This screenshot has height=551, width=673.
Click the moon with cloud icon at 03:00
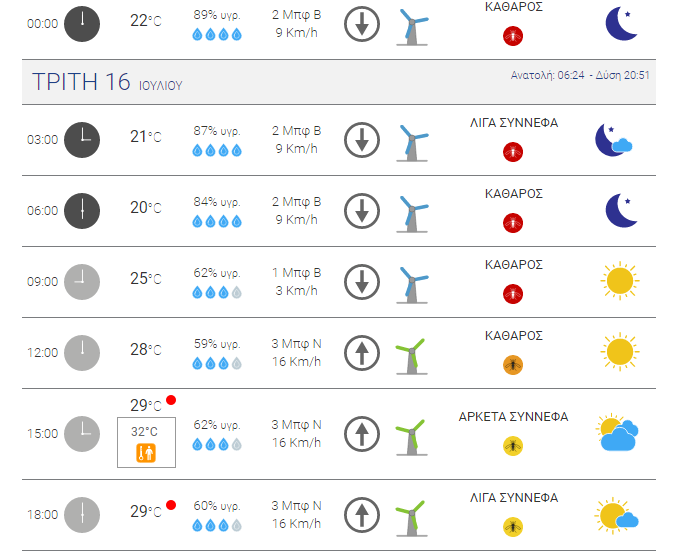coord(614,140)
